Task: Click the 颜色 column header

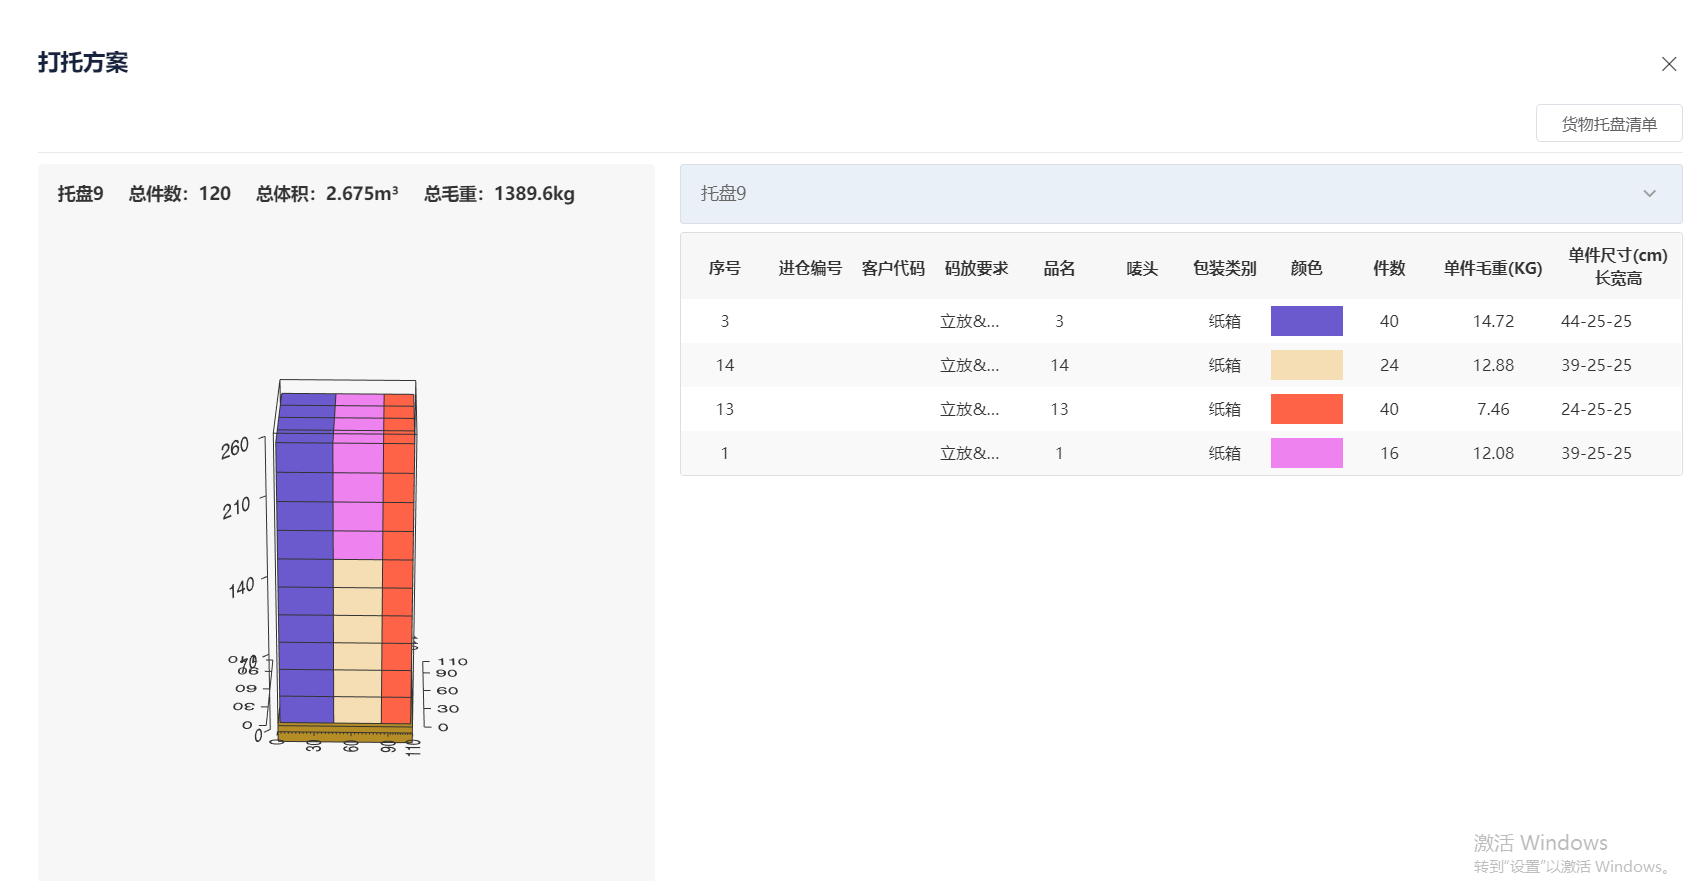Action: (x=1306, y=268)
